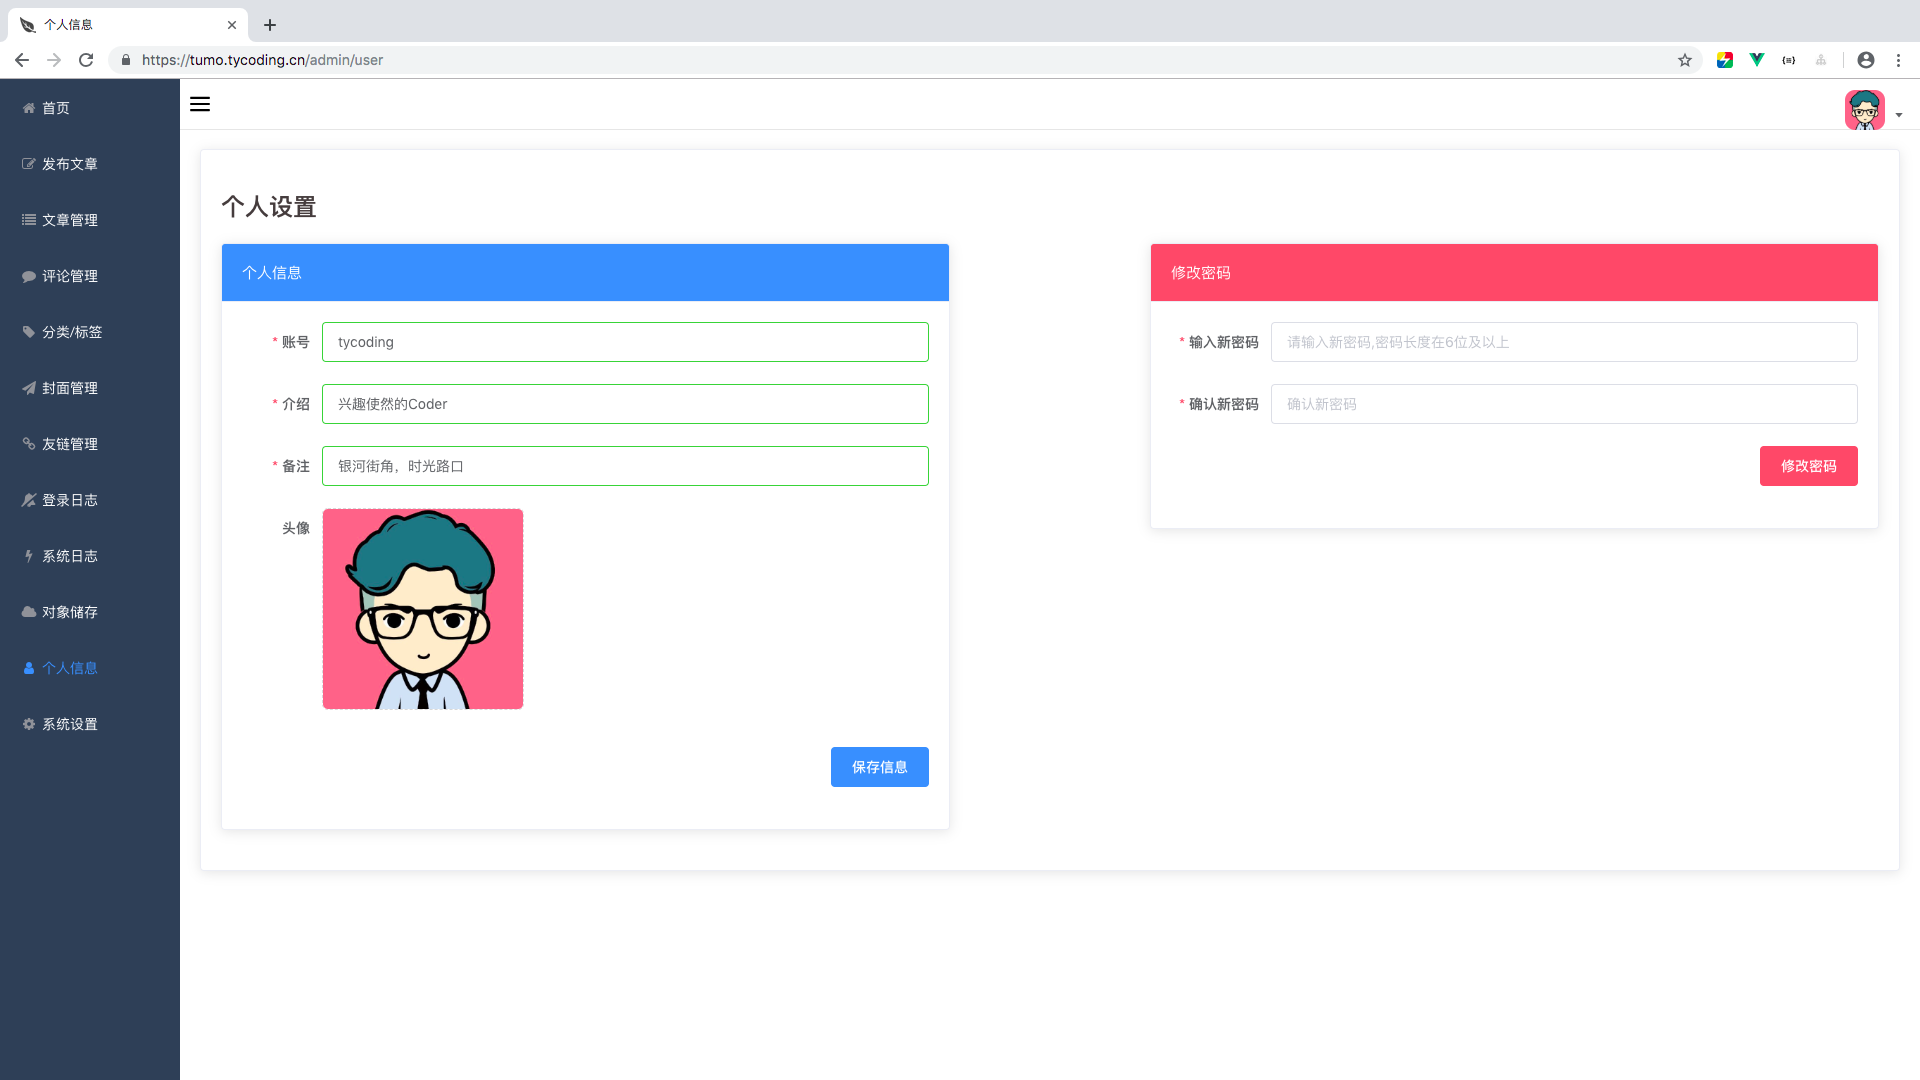Click the 保存信息 button
The image size is (1920, 1080).
coord(879,767)
